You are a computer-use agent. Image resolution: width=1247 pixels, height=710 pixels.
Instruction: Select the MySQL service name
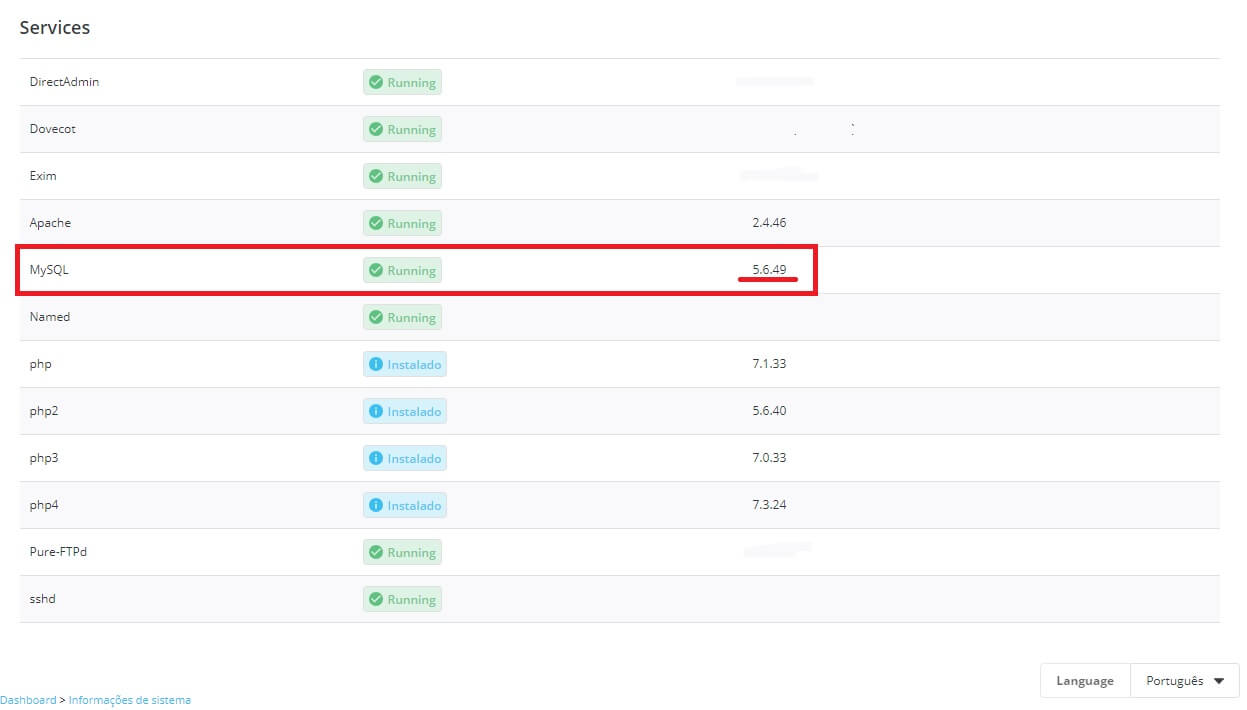(49, 270)
